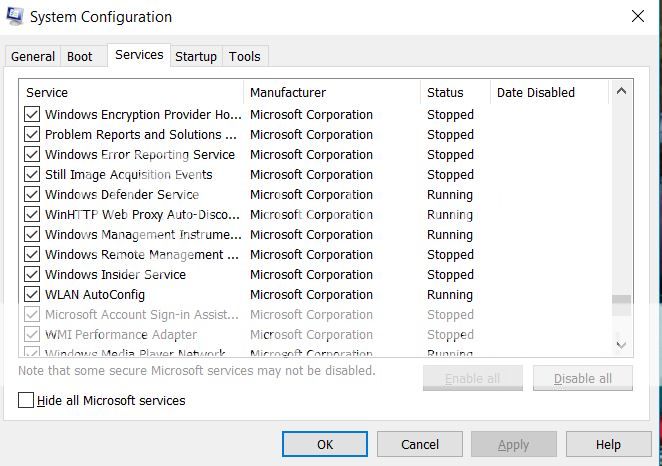Click the scrollbar down arrow
Screen dimensions: 662x466
click(621, 345)
